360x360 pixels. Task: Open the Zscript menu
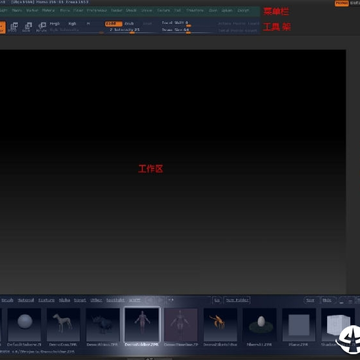click(243, 10)
